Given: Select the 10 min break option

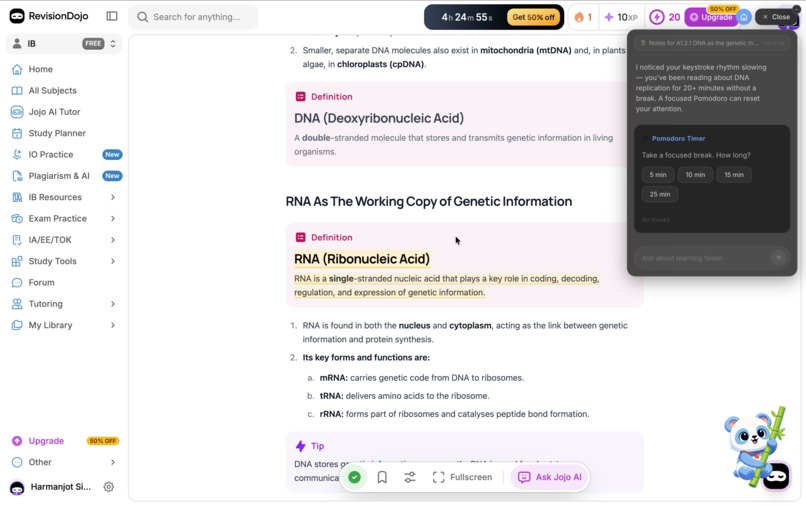Looking at the screenshot, I should [x=695, y=175].
